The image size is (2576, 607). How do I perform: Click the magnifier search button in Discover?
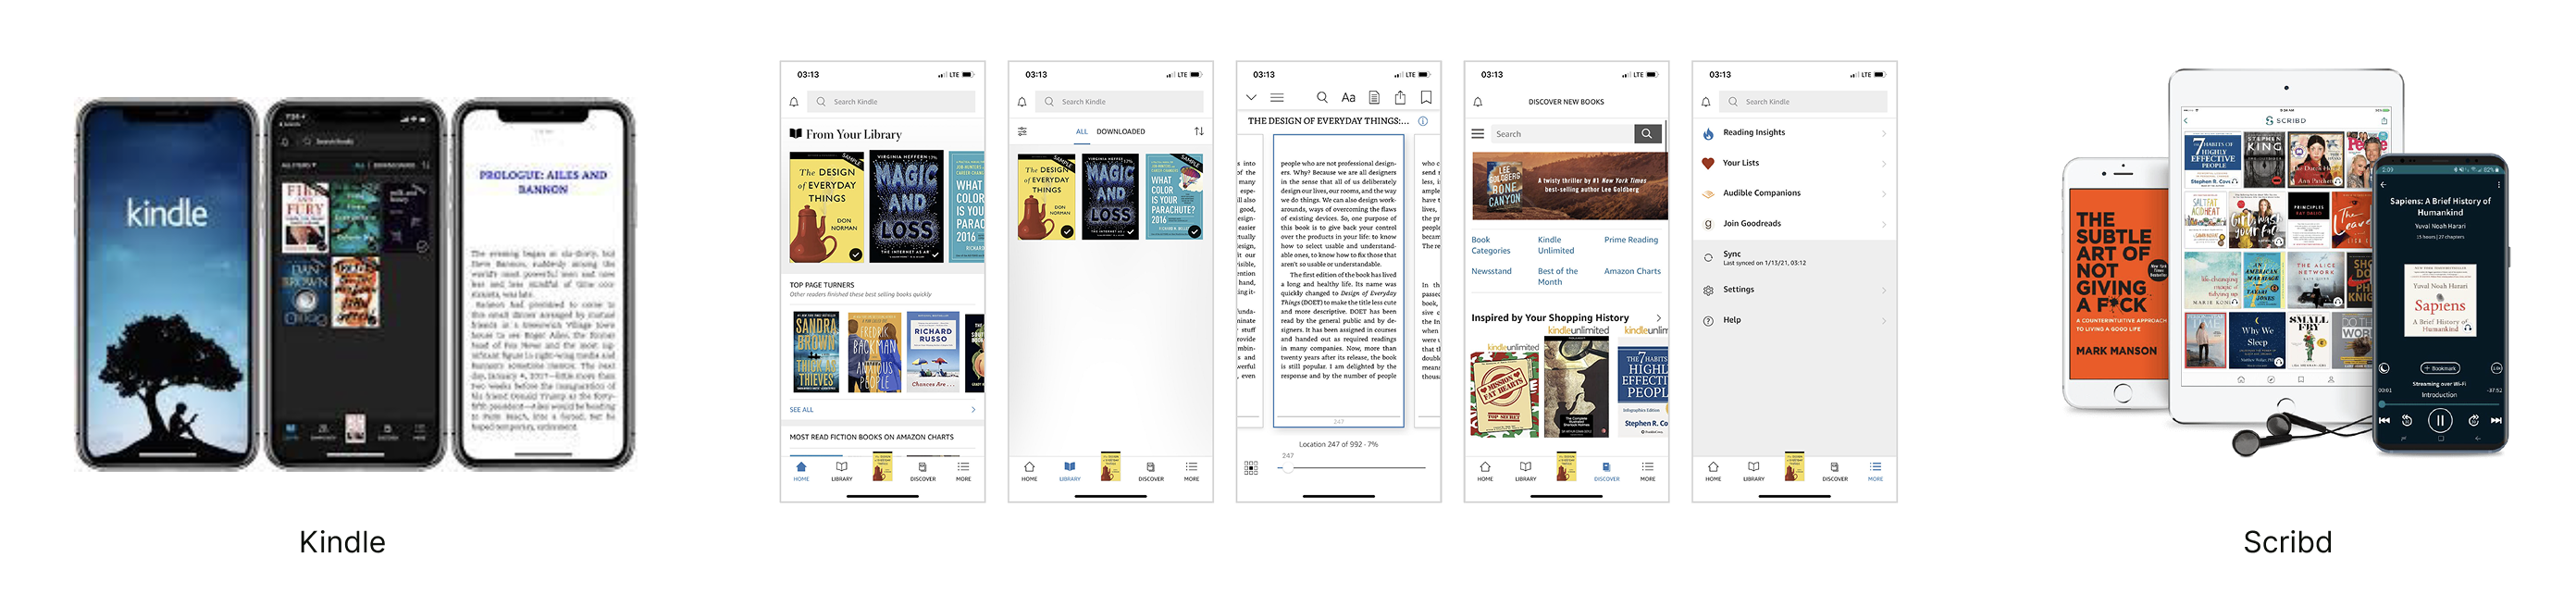tap(1647, 134)
